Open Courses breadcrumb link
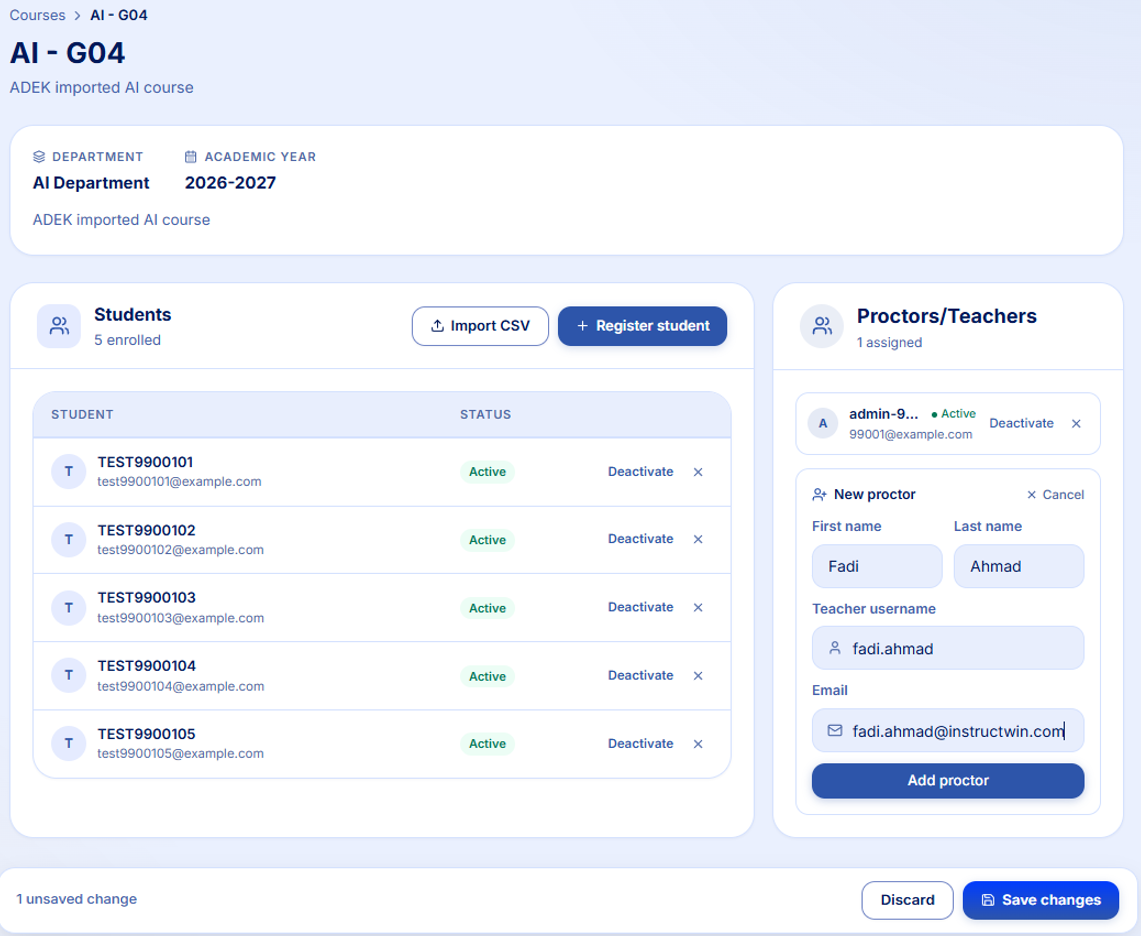1141x936 pixels. click(x=37, y=15)
